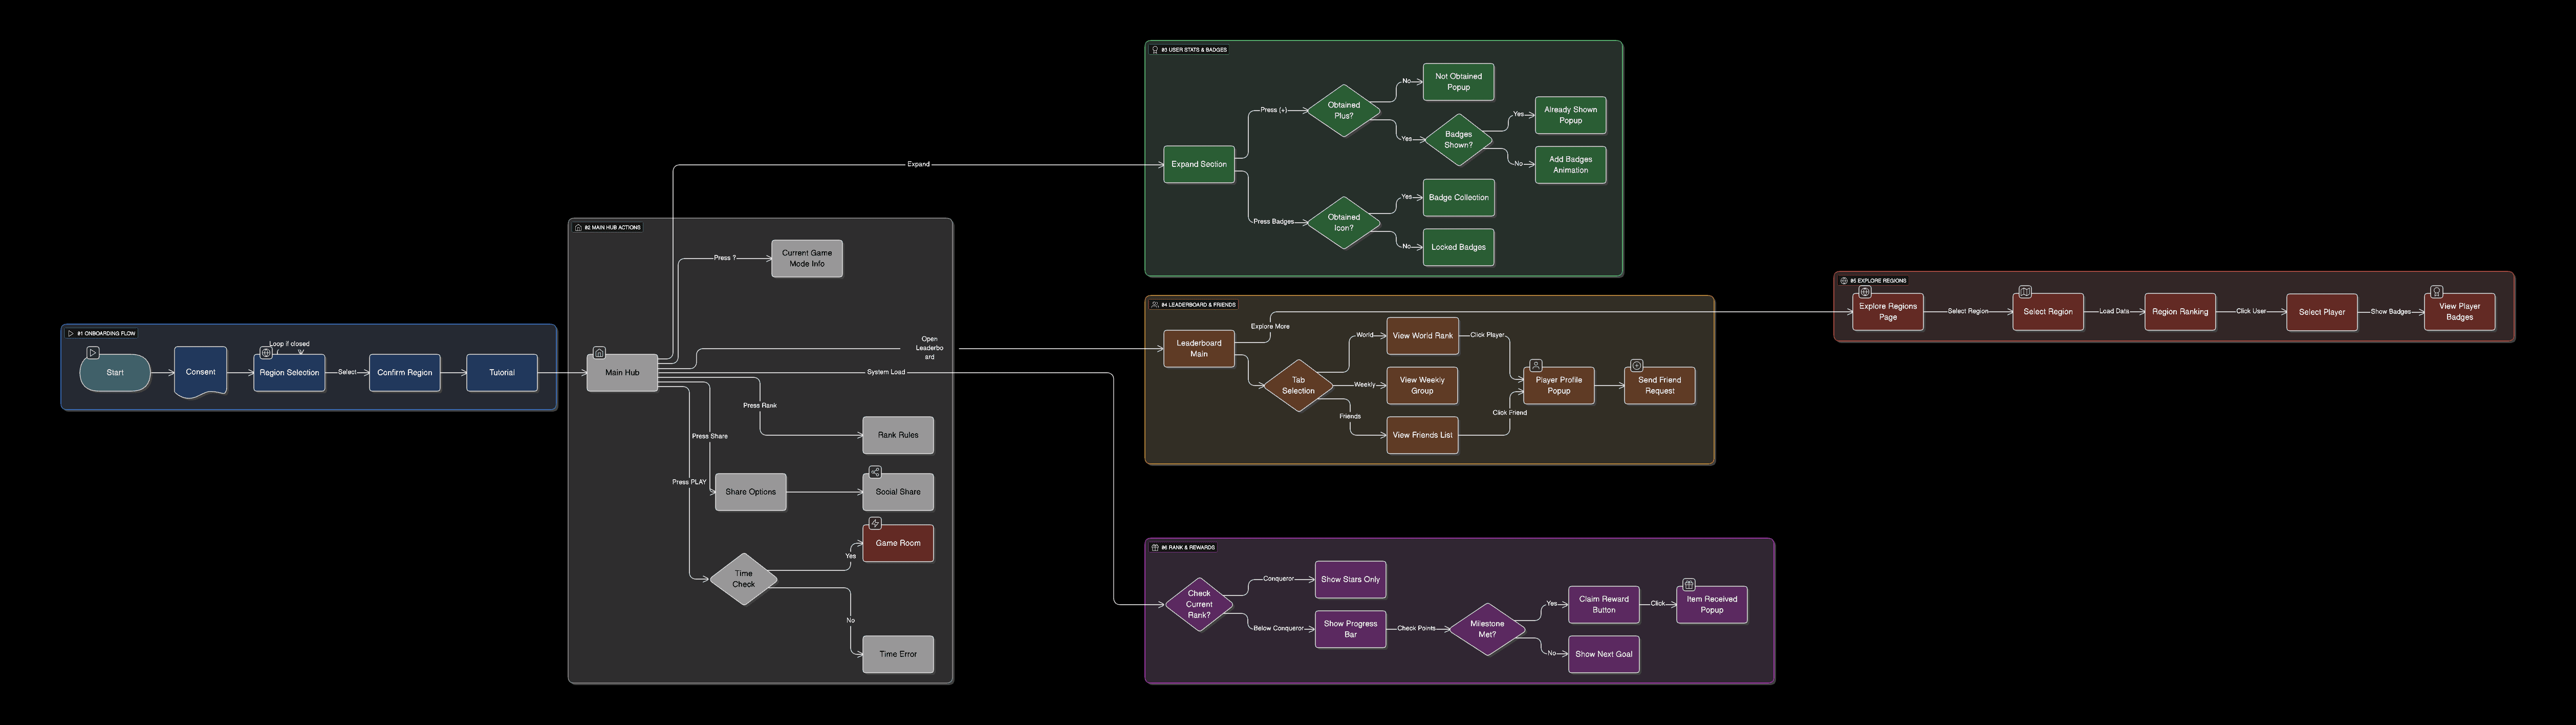This screenshot has width=2576, height=725.
Task: Select the Time Check decision diamond
Action: pyautogui.click(x=744, y=579)
